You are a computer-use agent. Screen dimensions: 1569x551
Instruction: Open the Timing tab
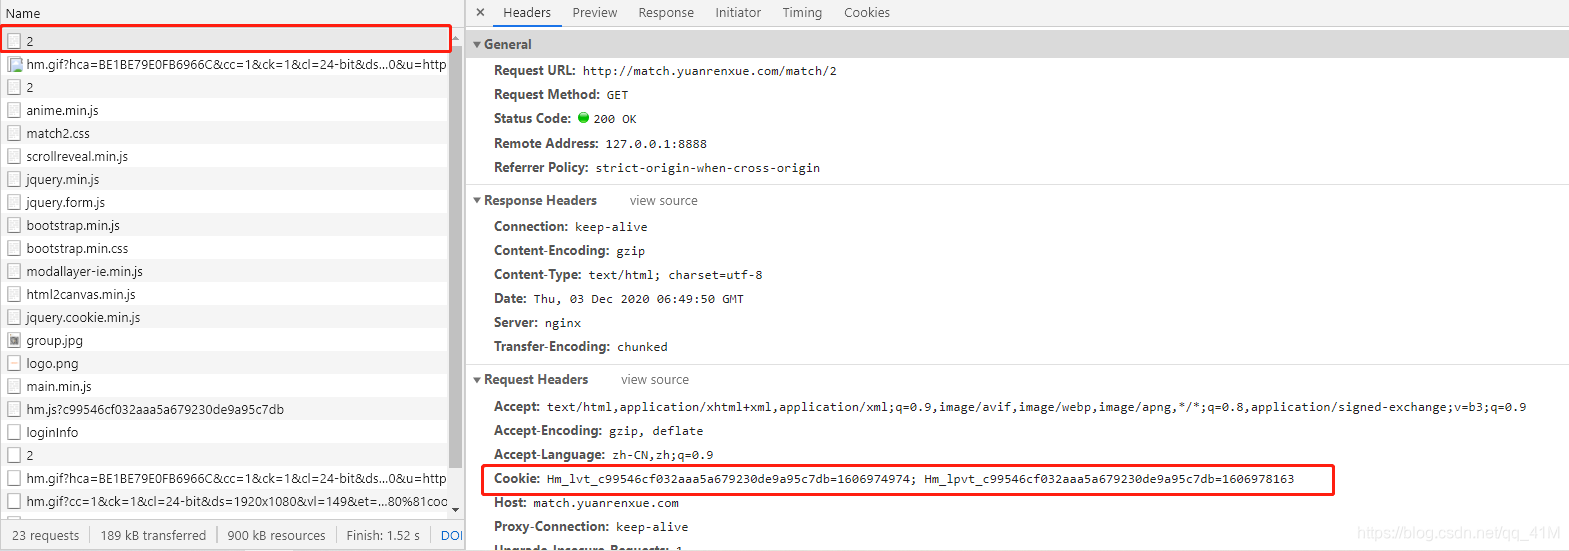802,12
